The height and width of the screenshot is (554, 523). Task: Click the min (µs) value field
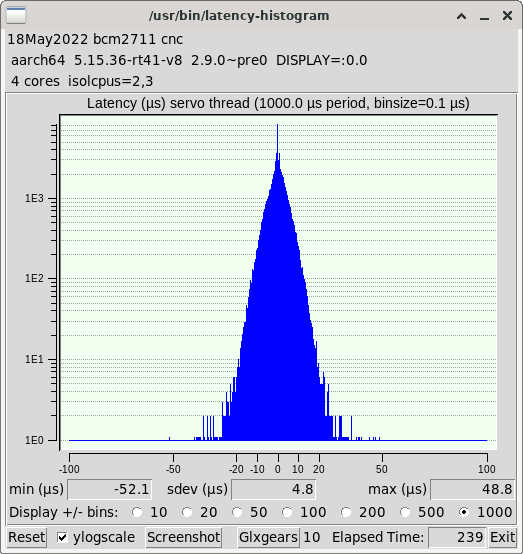(x=110, y=490)
